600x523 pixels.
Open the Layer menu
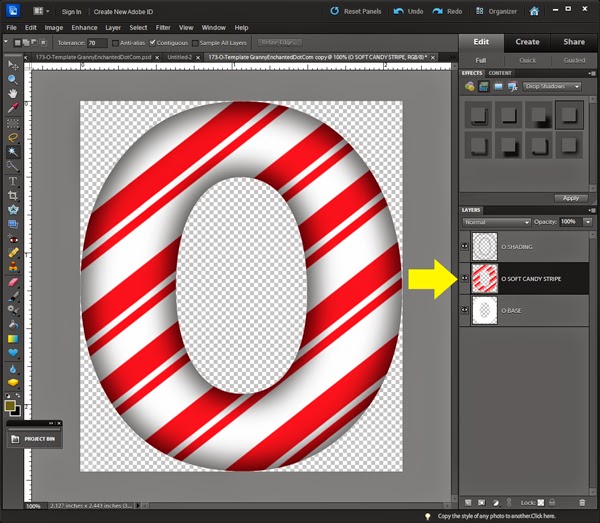[113, 28]
